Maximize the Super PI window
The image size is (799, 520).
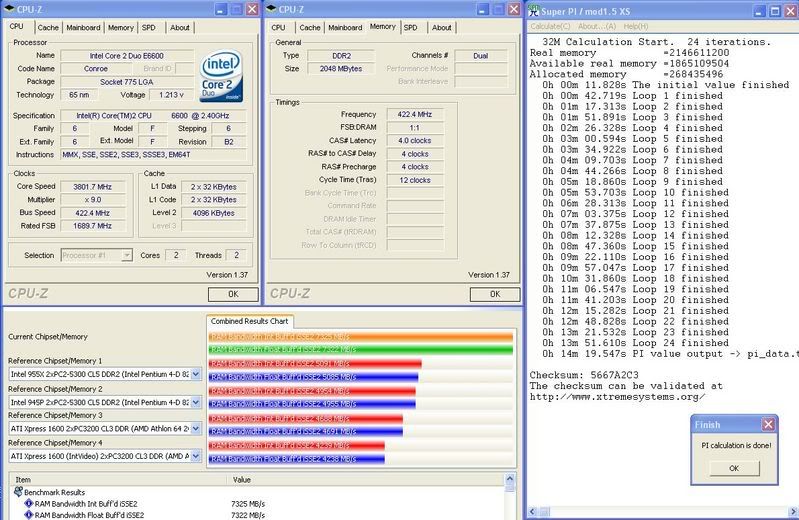(775, 10)
